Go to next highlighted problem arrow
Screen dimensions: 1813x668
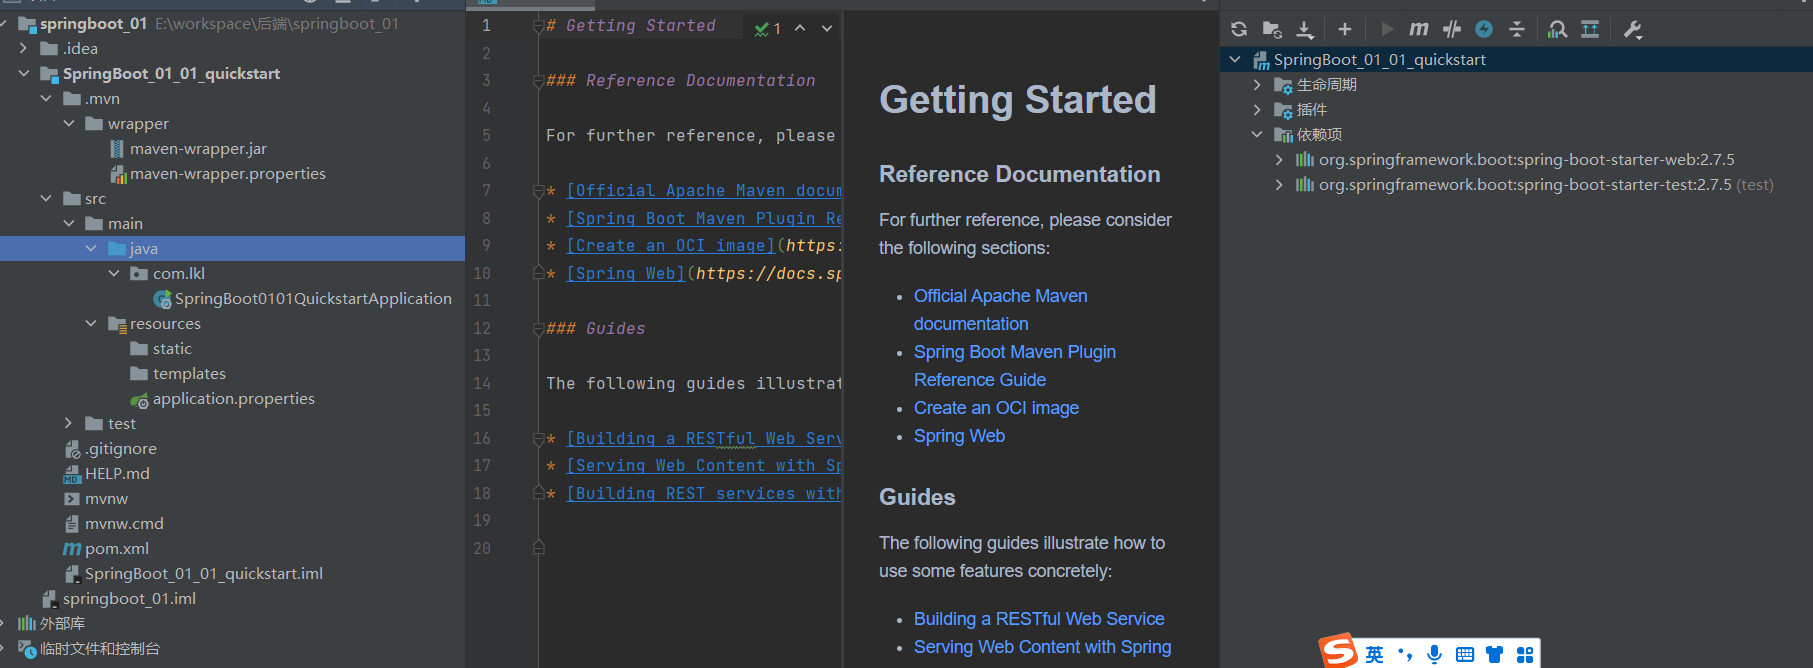tap(827, 28)
